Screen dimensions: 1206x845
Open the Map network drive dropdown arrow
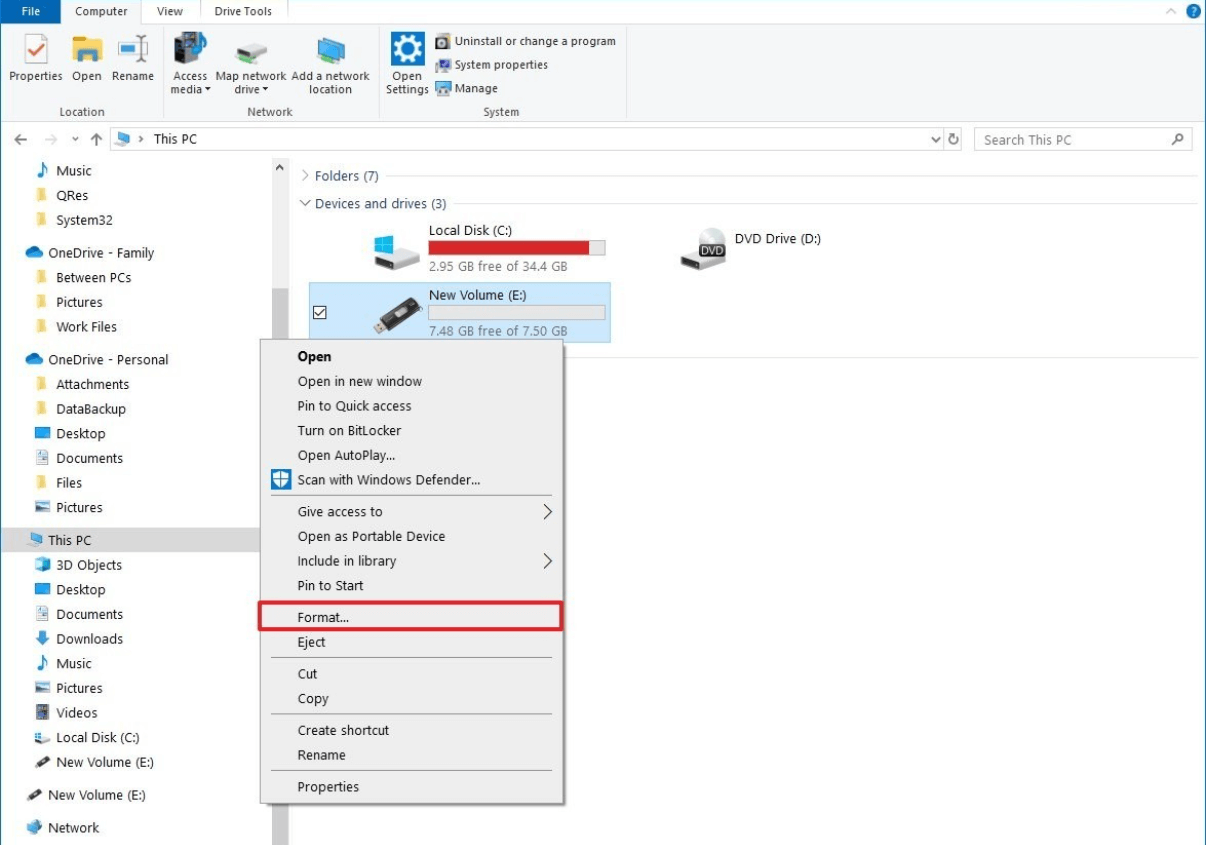tap(266, 88)
